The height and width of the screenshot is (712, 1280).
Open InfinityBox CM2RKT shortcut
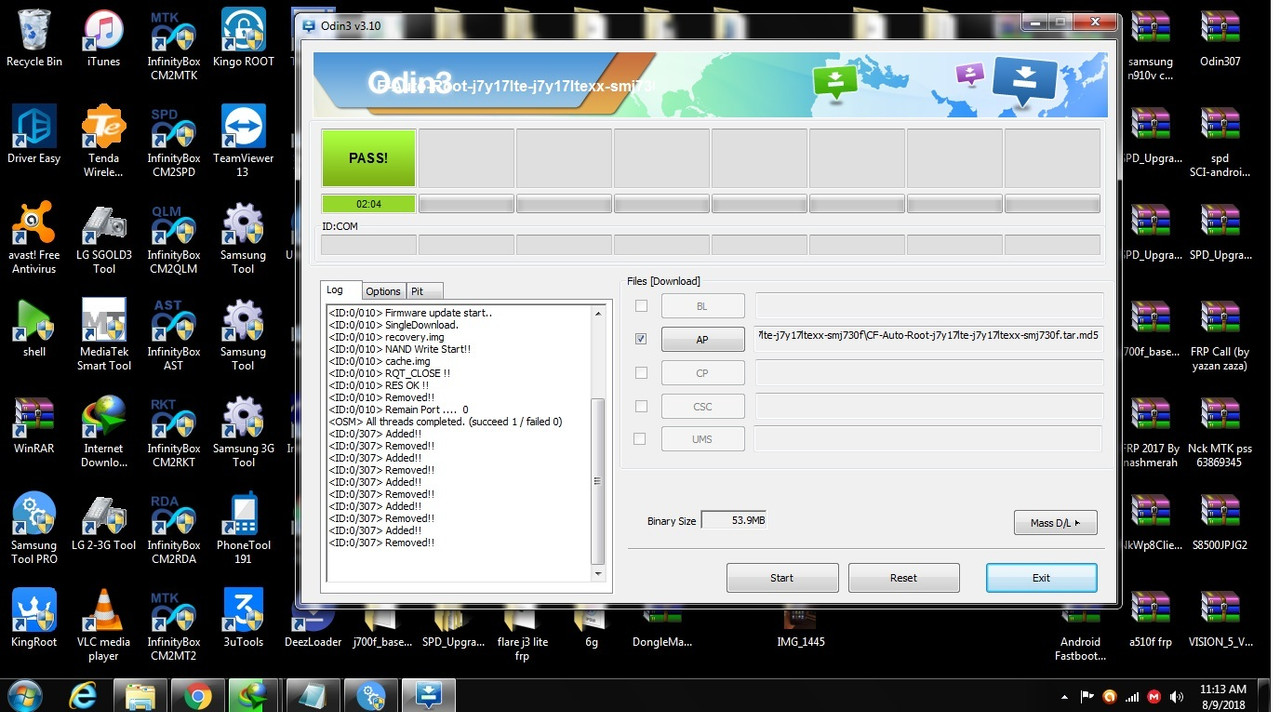click(173, 433)
